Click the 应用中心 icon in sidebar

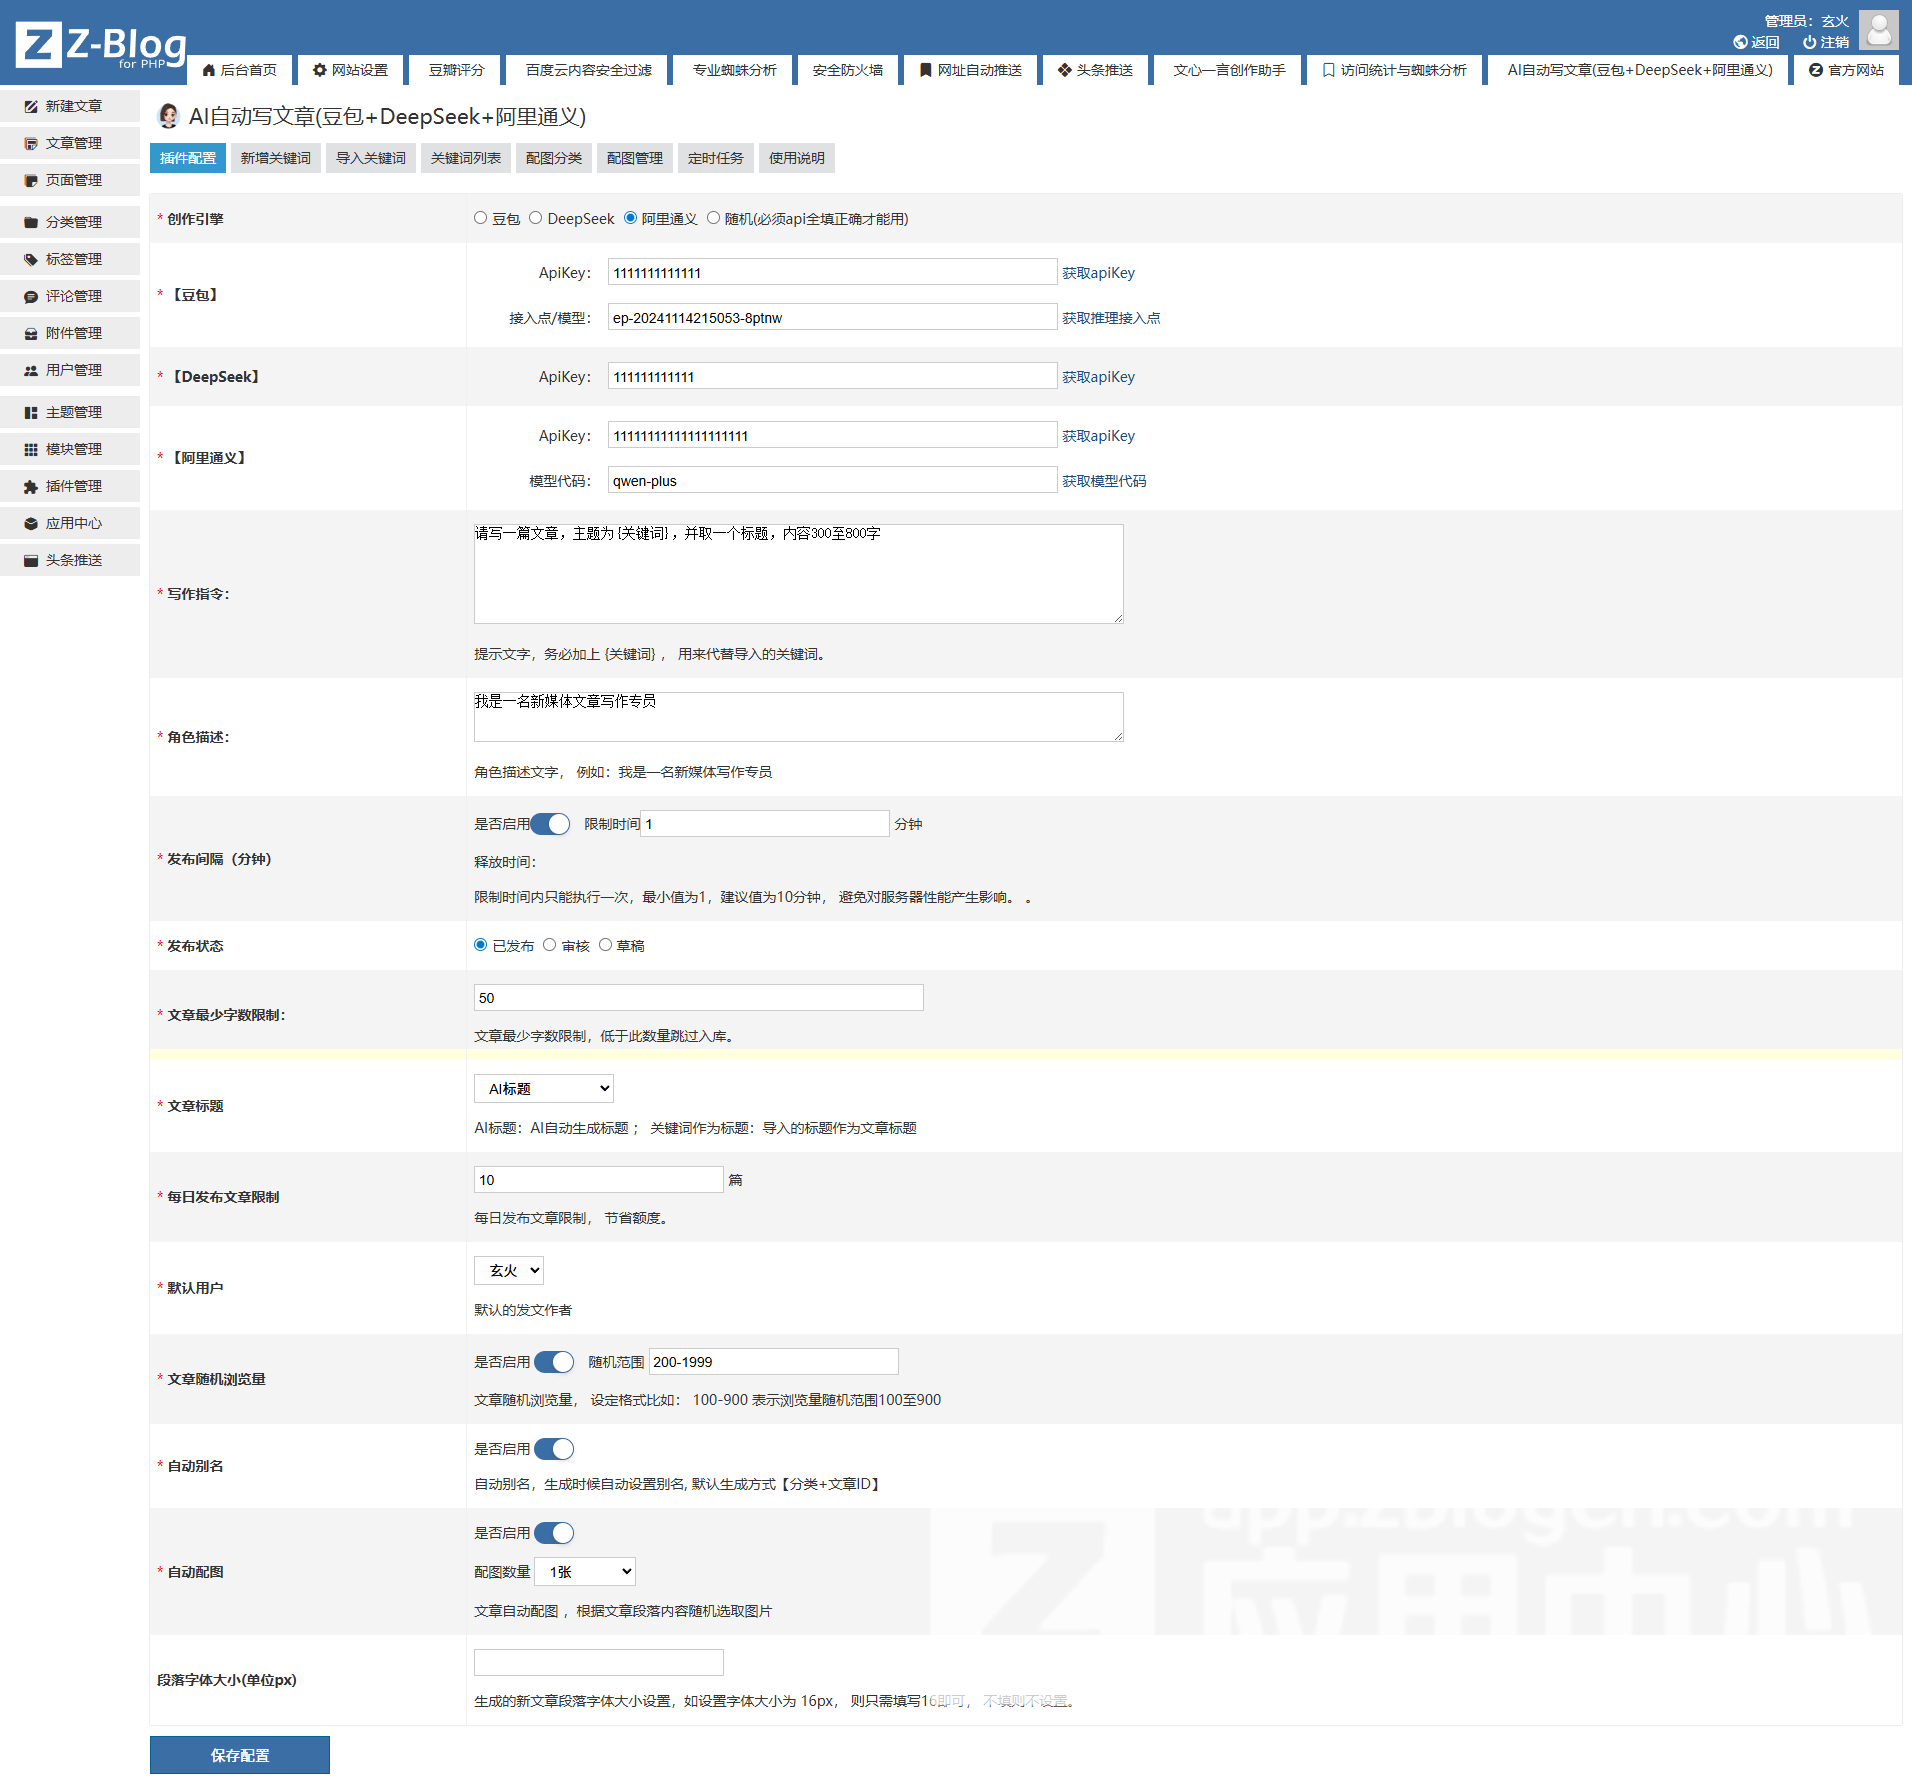pos(31,523)
